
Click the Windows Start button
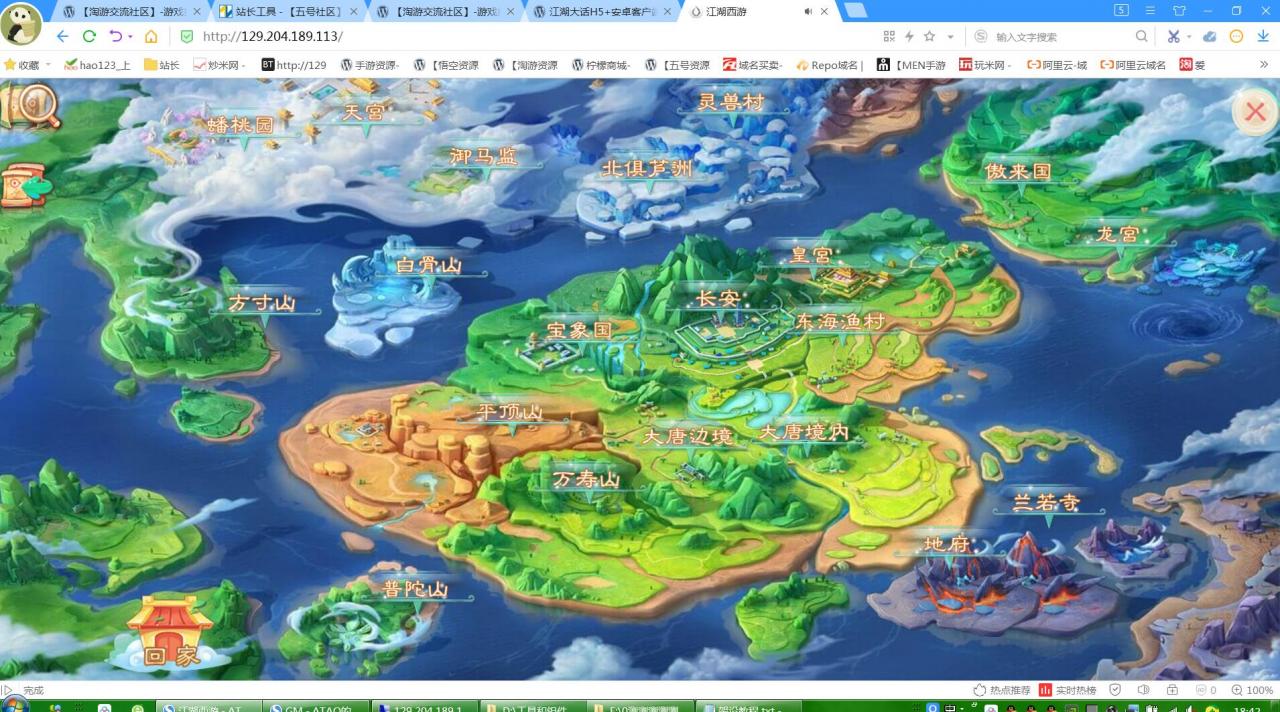point(14,706)
